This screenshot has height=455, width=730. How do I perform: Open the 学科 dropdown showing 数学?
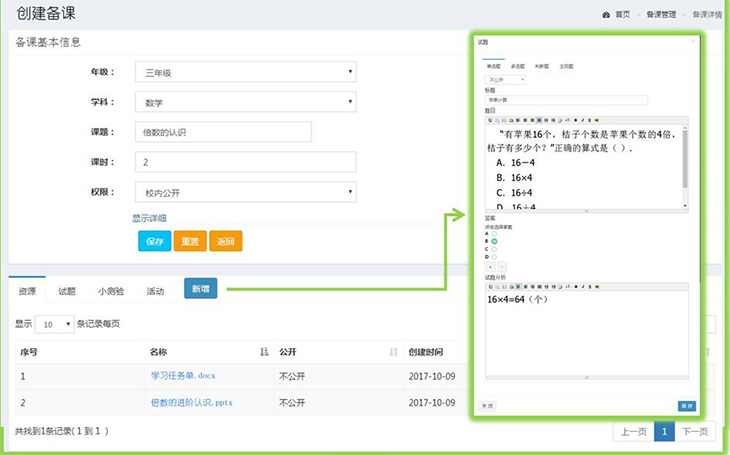pyautogui.click(x=245, y=102)
